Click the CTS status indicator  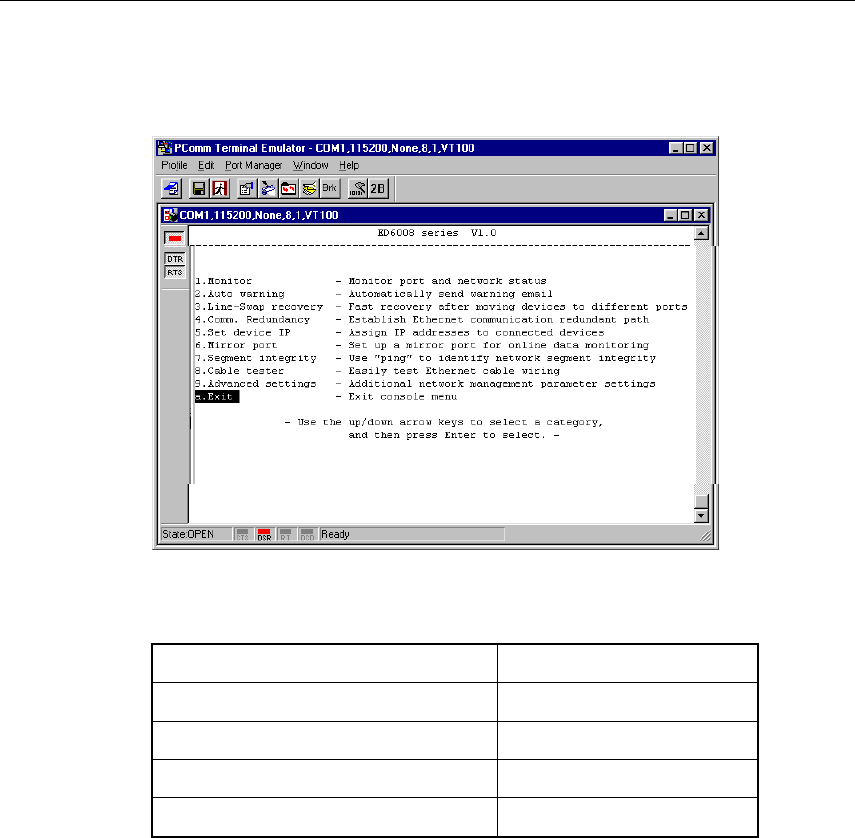click(x=243, y=534)
